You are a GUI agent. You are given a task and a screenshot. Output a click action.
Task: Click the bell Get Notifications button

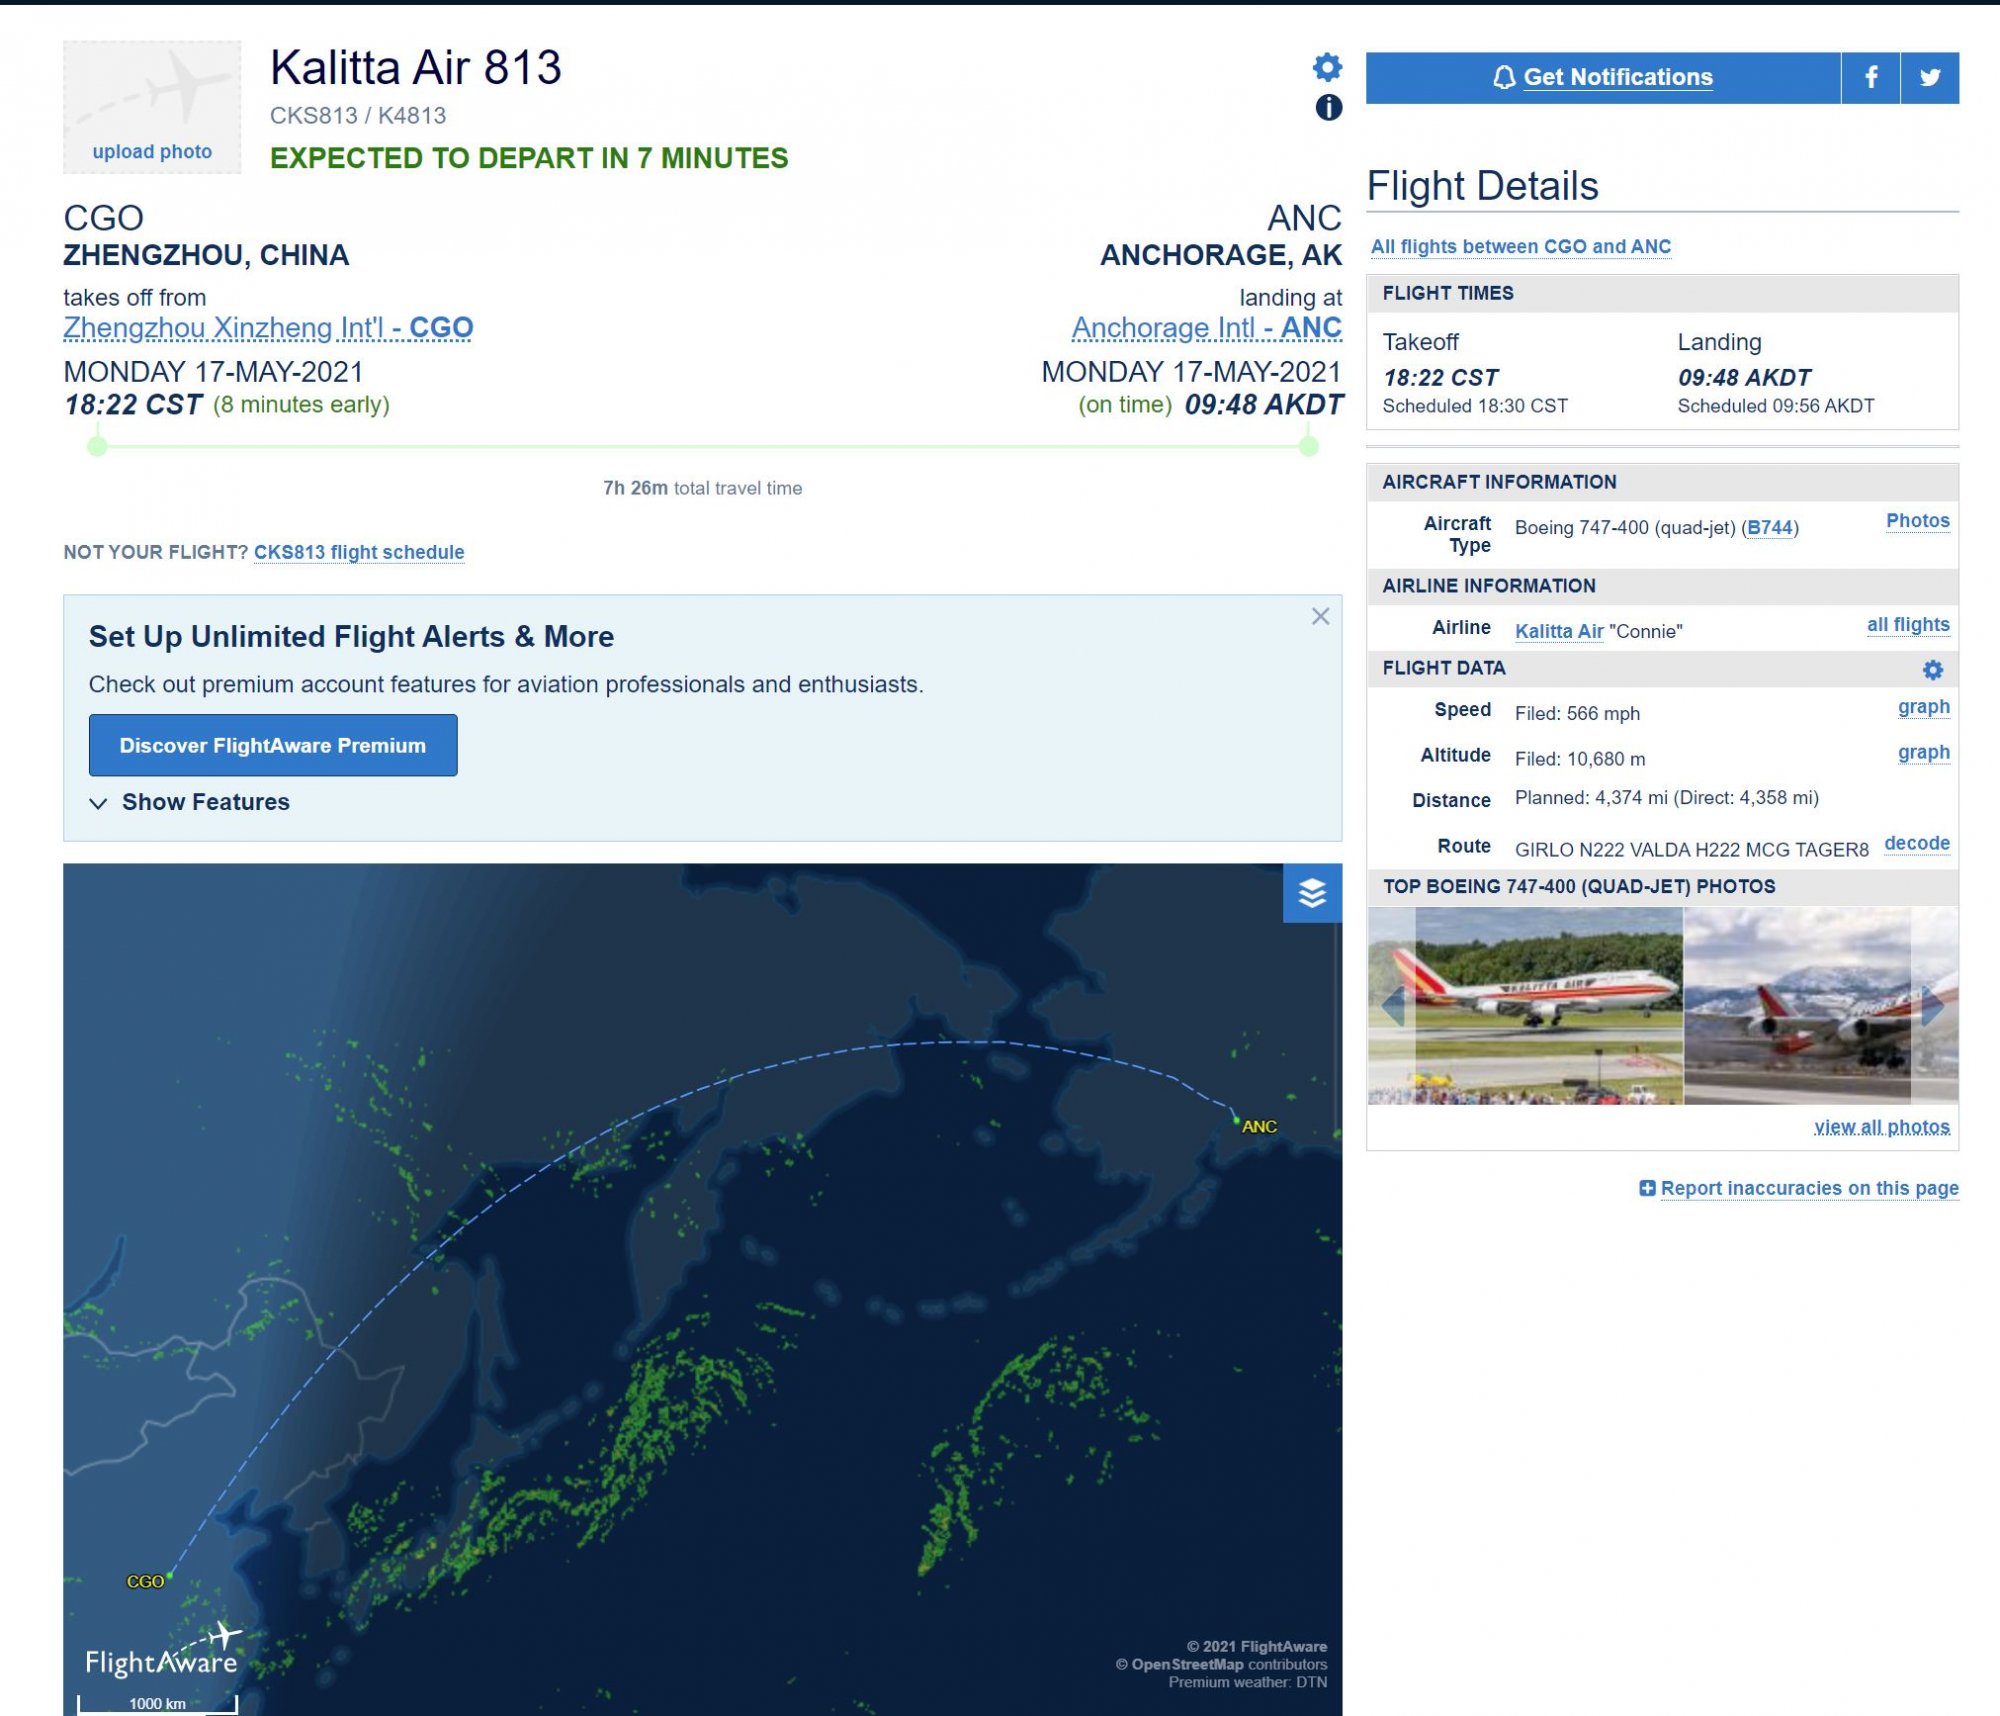click(x=1603, y=77)
